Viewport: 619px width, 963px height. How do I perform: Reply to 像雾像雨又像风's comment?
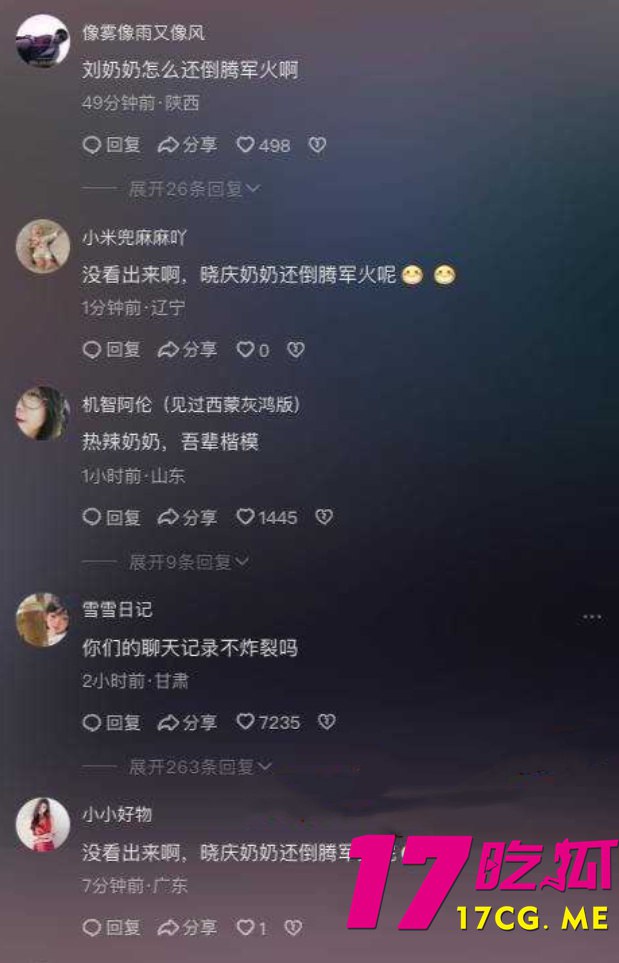point(112,145)
